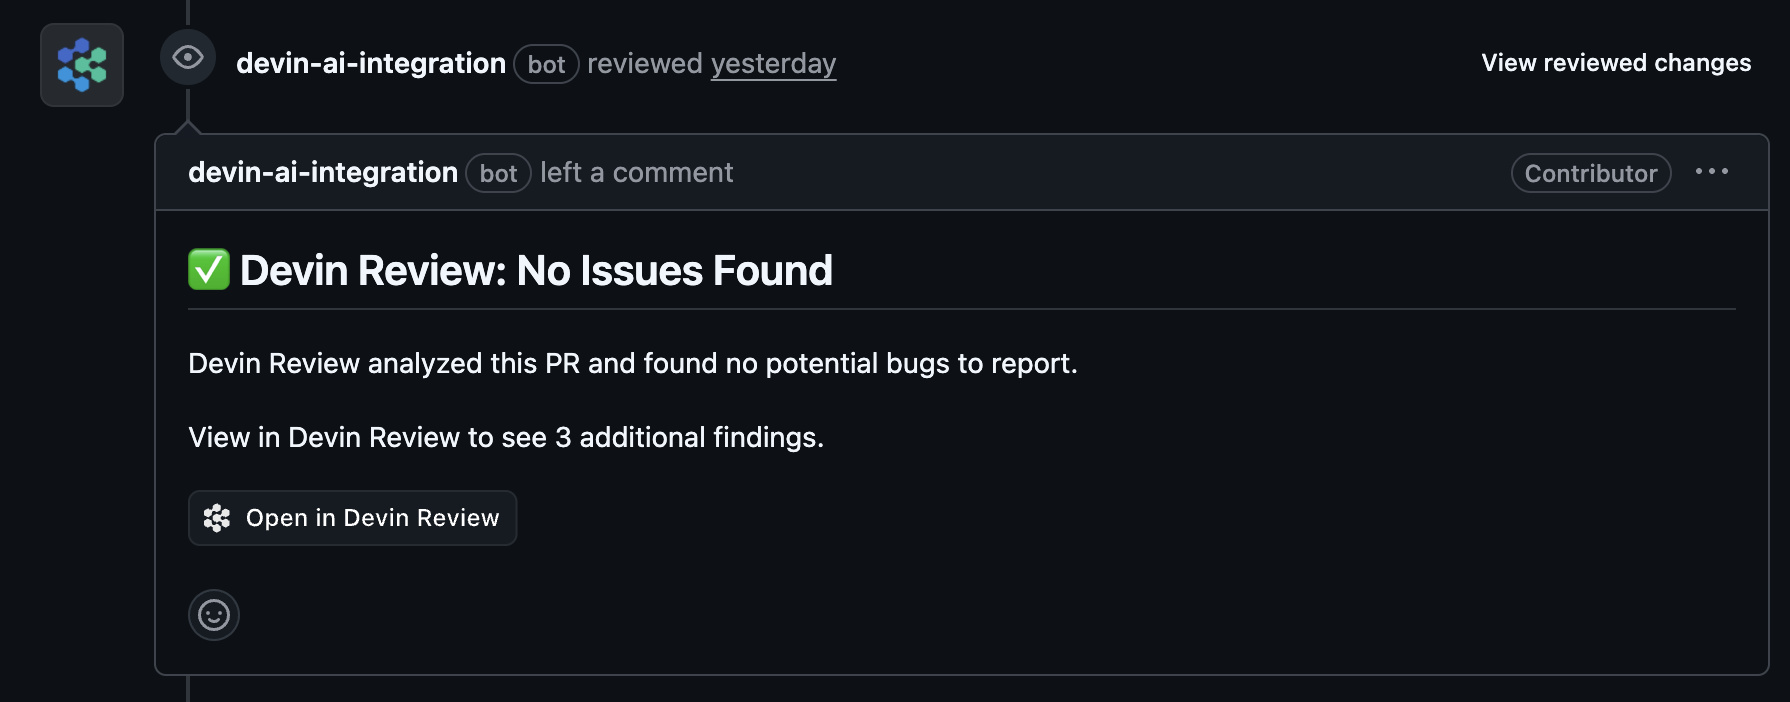Click the Devin avatar thumbnail

(82, 65)
